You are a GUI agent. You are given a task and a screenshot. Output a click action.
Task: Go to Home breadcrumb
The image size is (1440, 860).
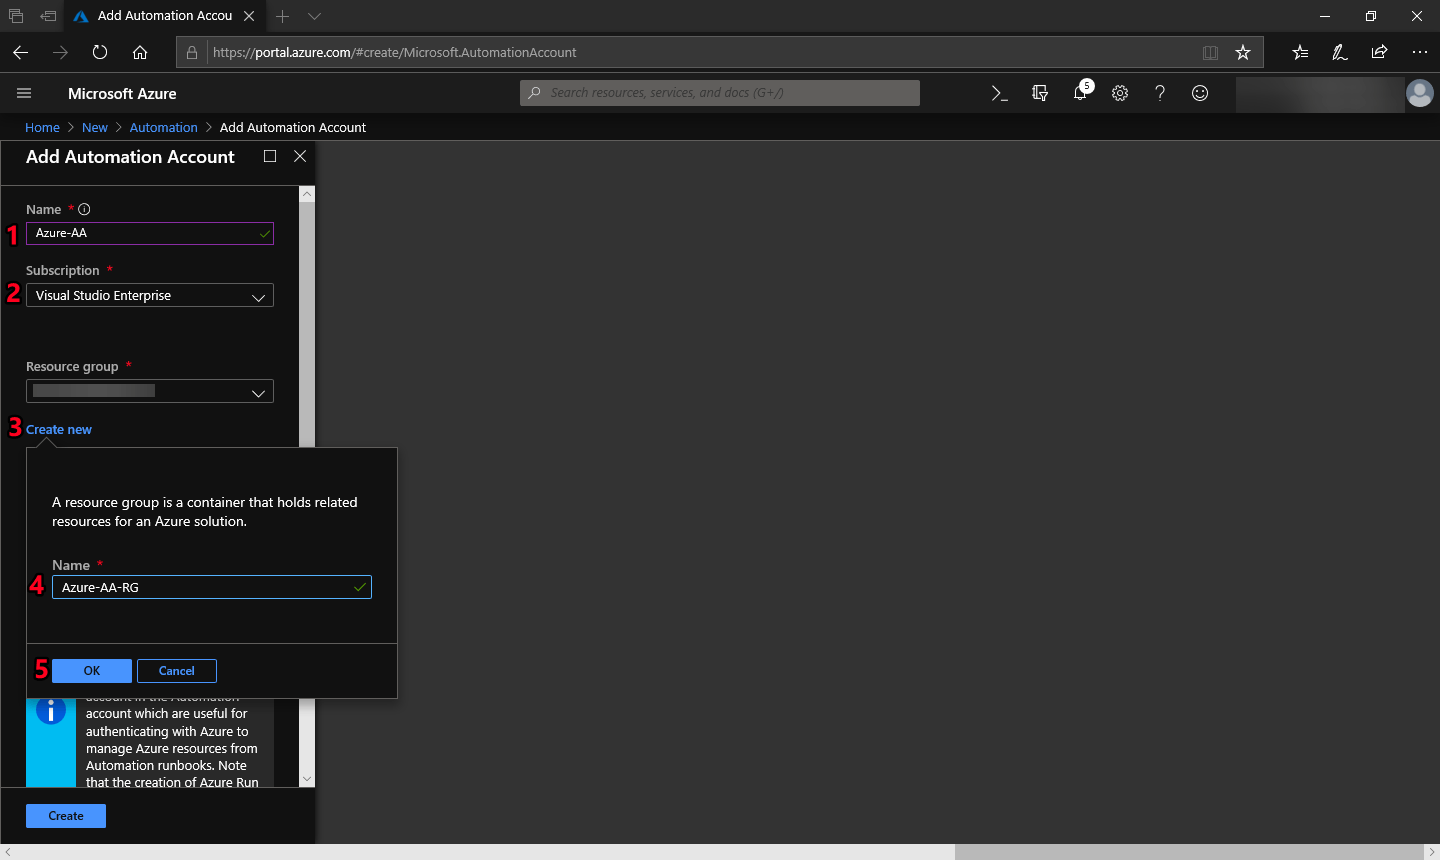click(42, 128)
